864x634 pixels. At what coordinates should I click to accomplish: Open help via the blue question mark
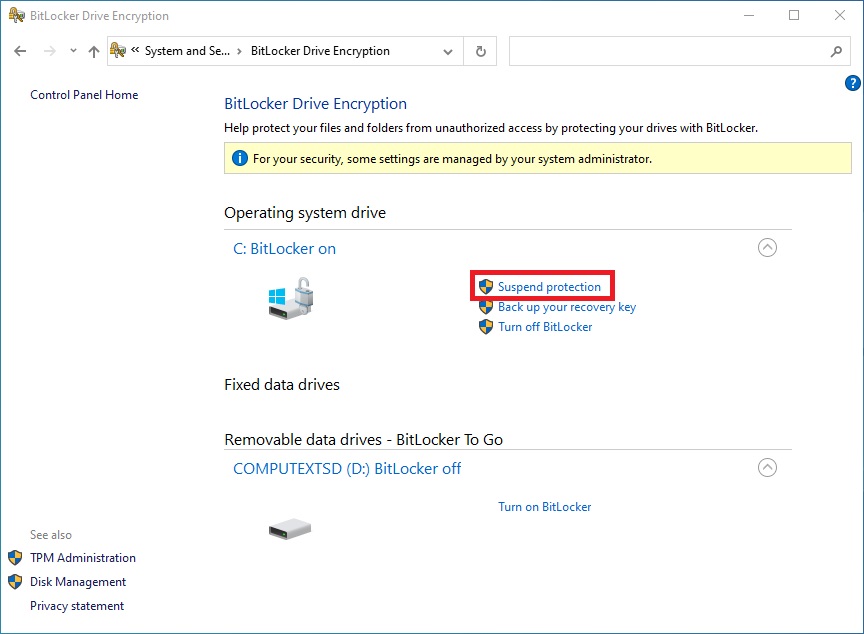tap(852, 83)
